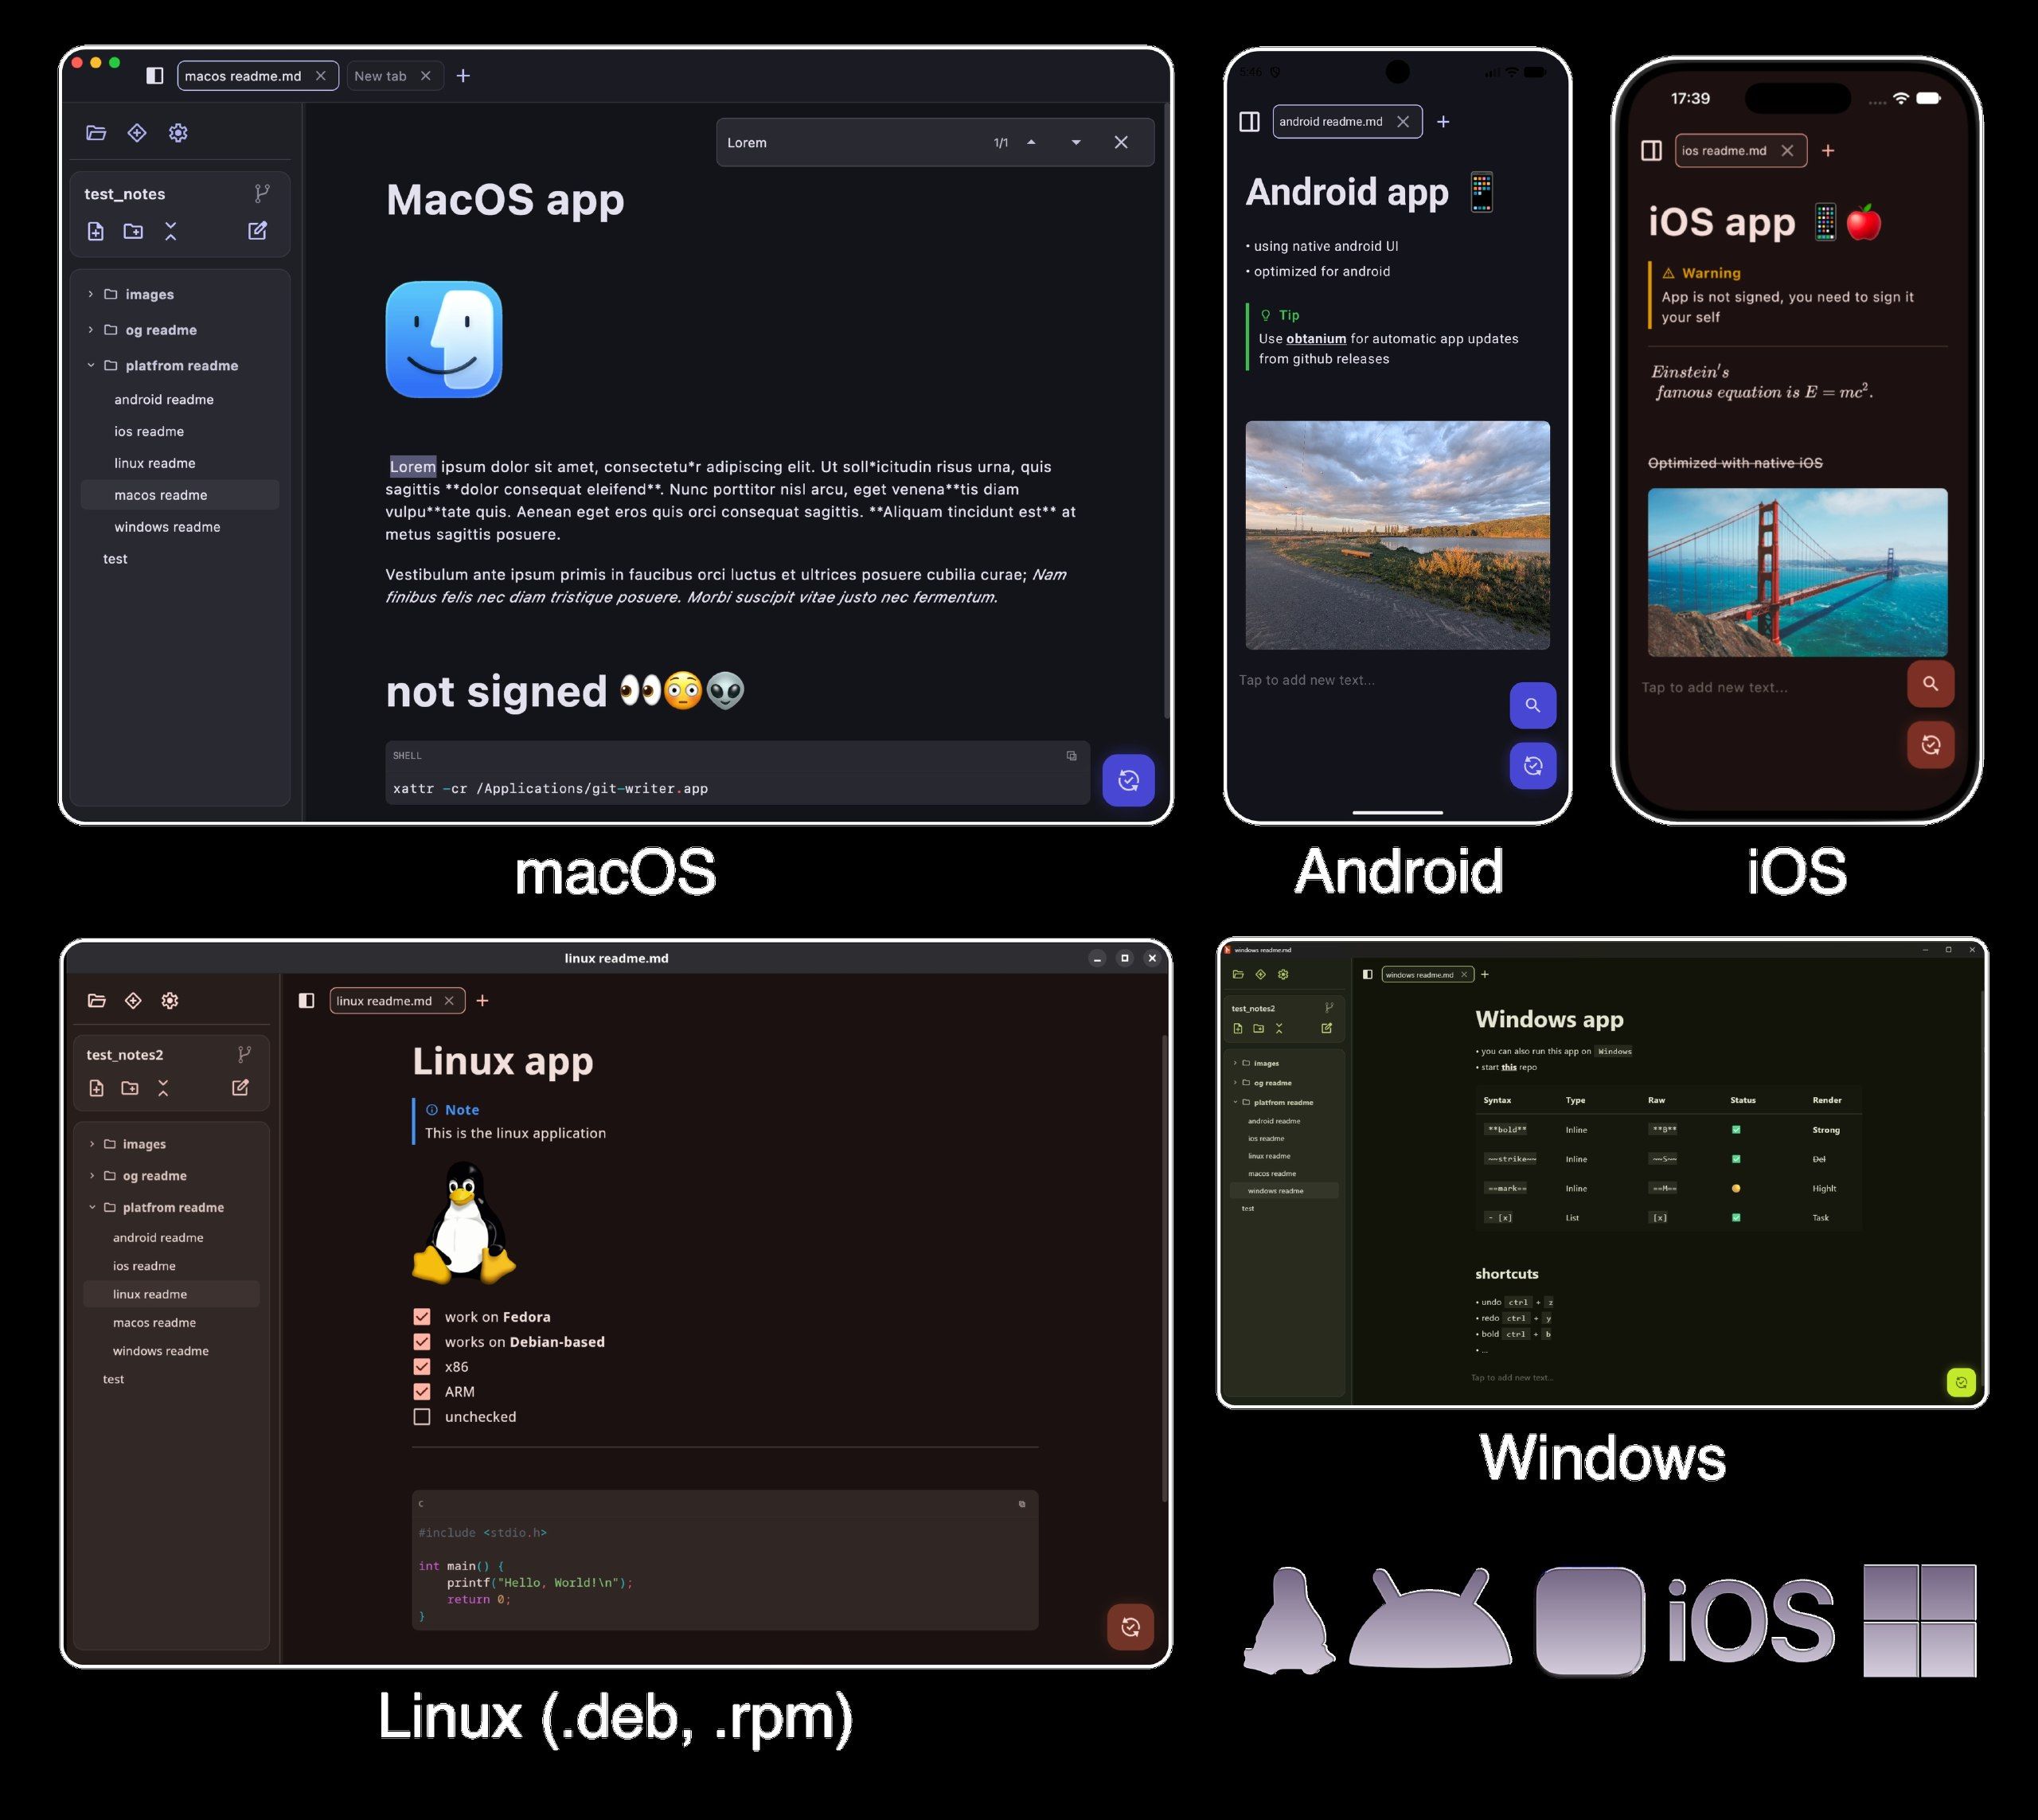Go to previous search match arrow
The height and width of the screenshot is (1820, 2038).
tap(1031, 143)
